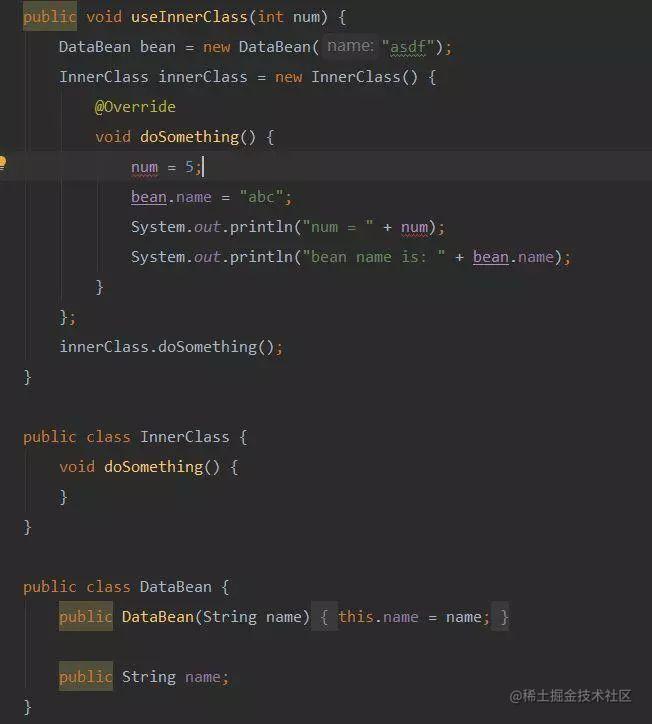652x724 pixels.
Task: Click 'new InnerClass()' anonymous class creation
Action: tap(346, 77)
